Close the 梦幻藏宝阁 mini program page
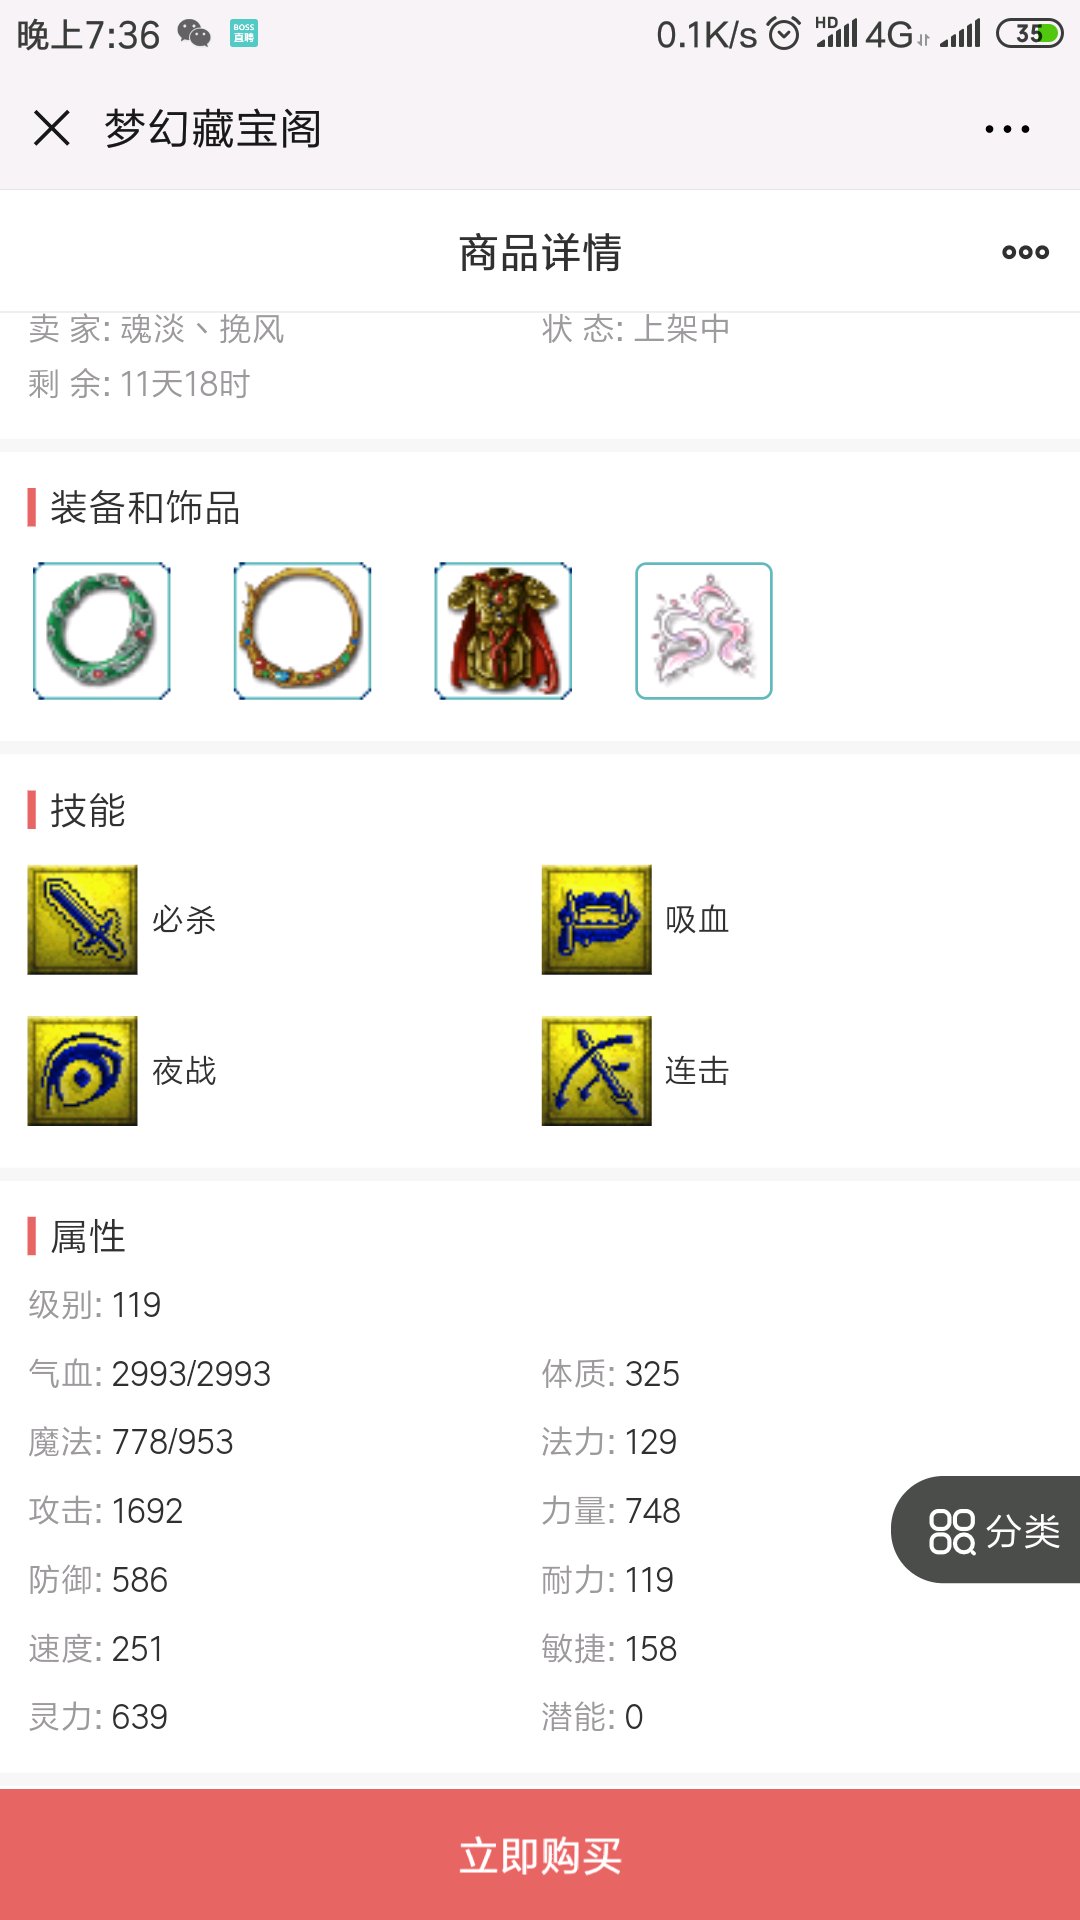This screenshot has width=1080, height=1920. [x=52, y=129]
